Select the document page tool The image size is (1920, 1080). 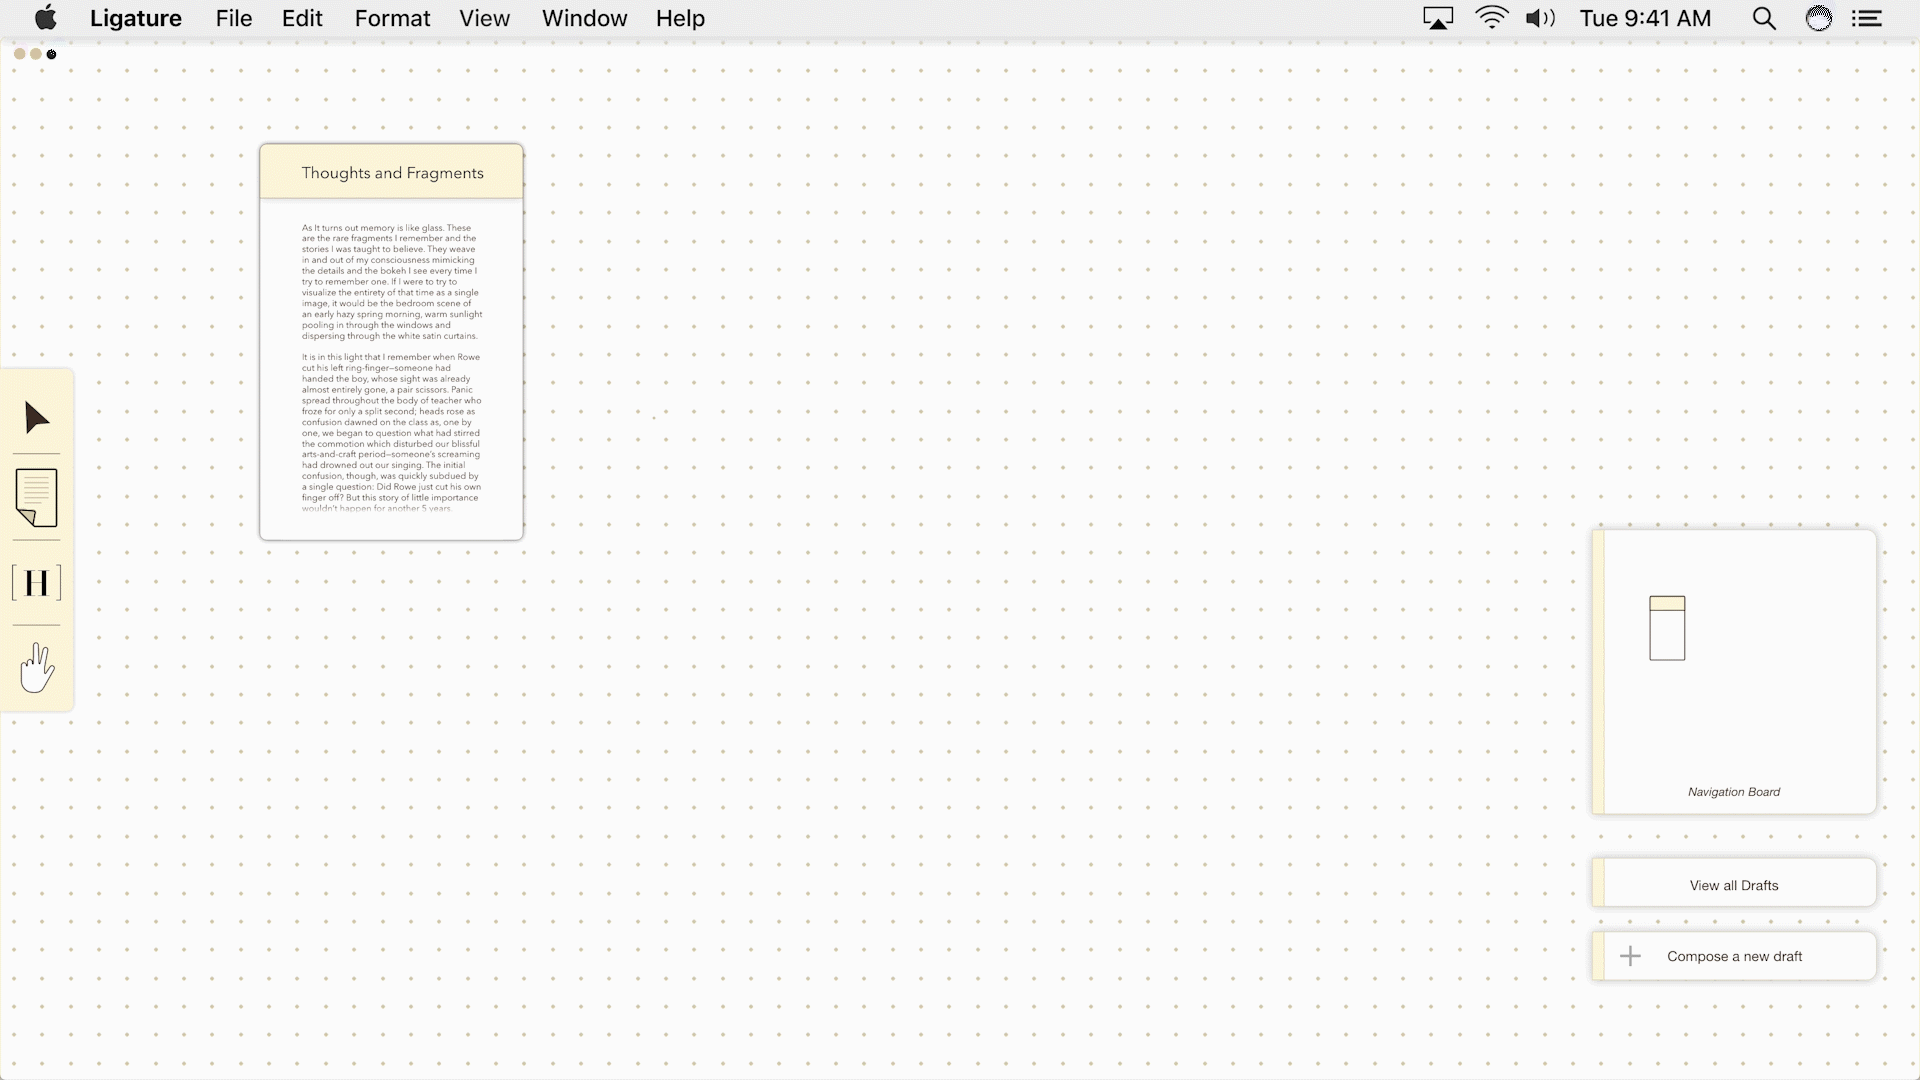[x=37, y=497]
